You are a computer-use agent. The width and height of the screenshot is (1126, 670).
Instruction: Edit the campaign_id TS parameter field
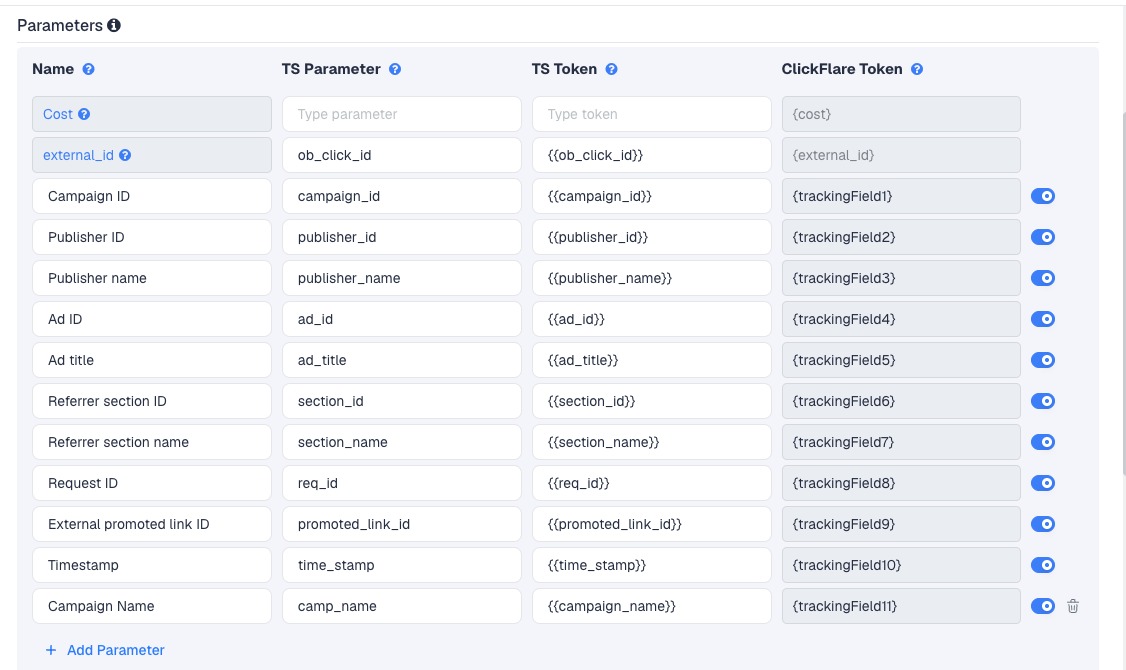pos(401,196)
